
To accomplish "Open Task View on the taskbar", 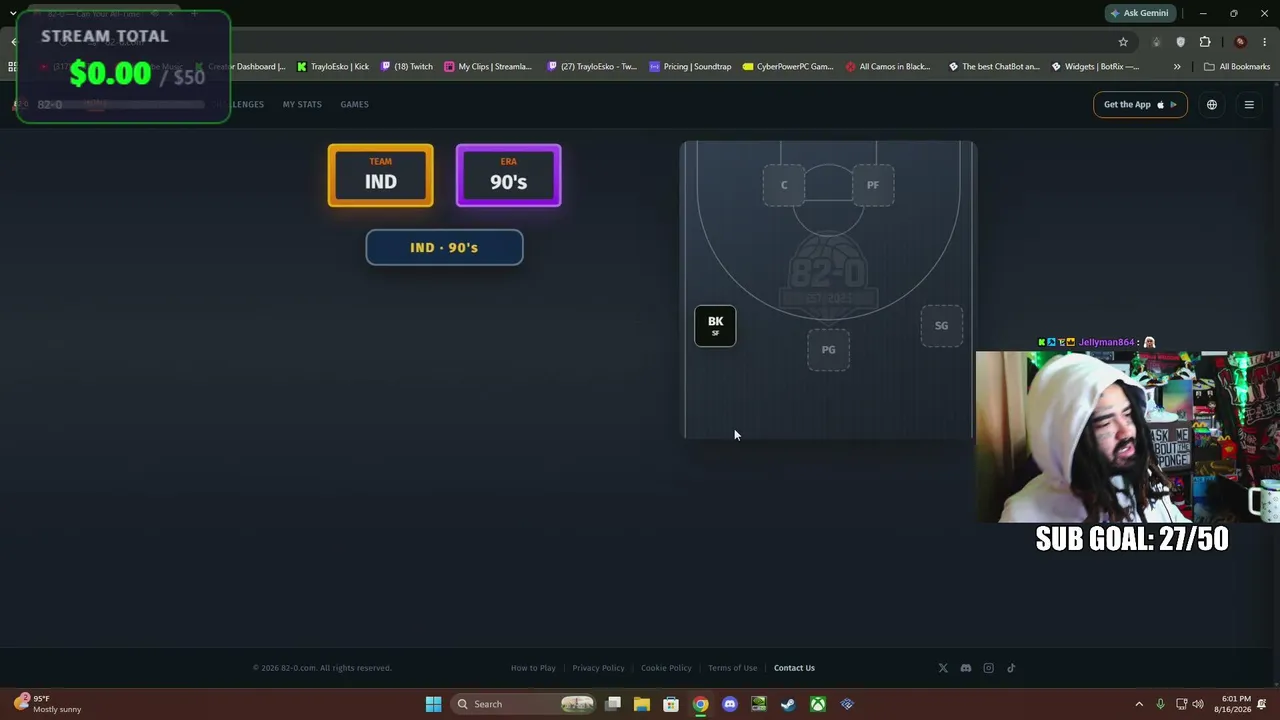I will tap(613, 704).
